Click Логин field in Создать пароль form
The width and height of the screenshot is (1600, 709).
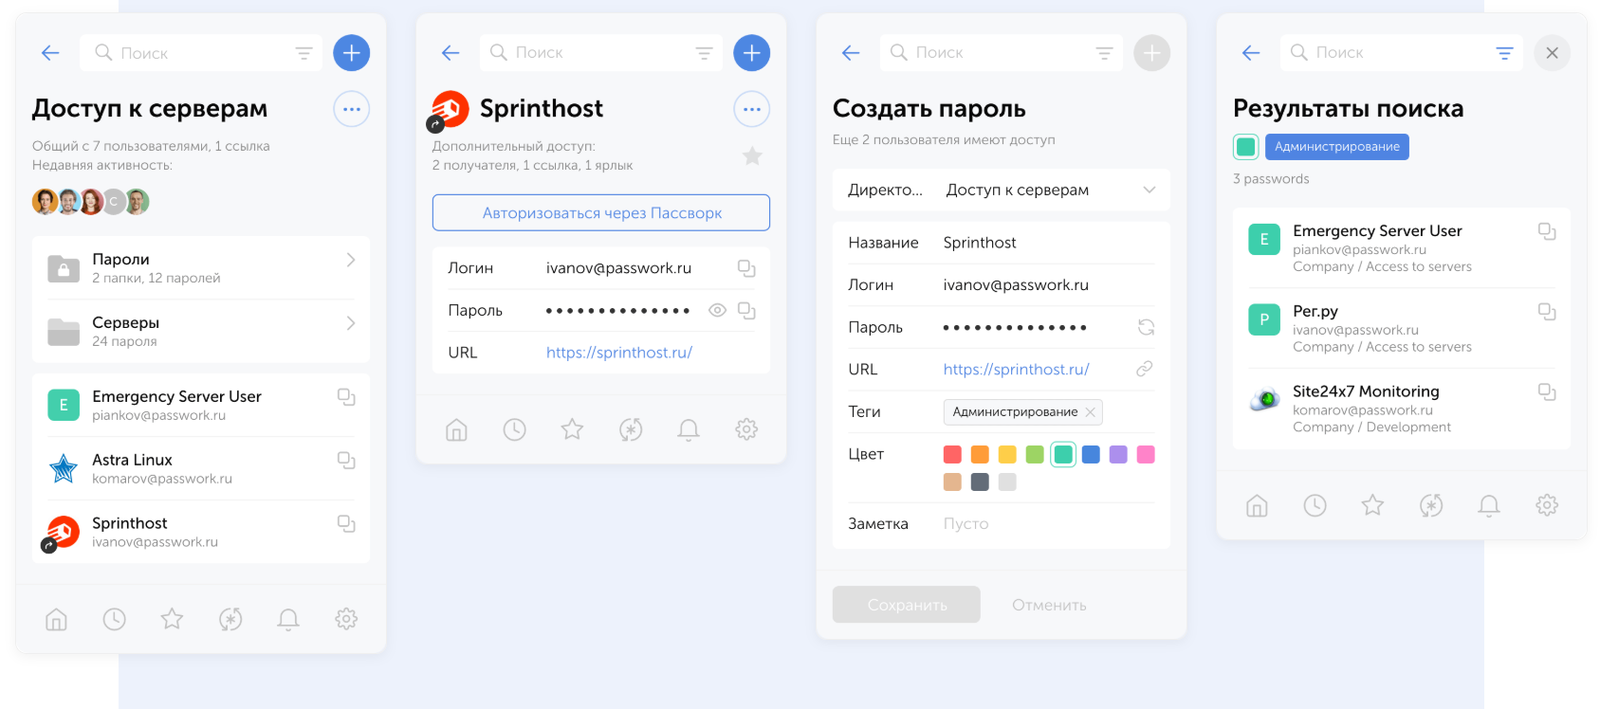tap(1001, 285)
